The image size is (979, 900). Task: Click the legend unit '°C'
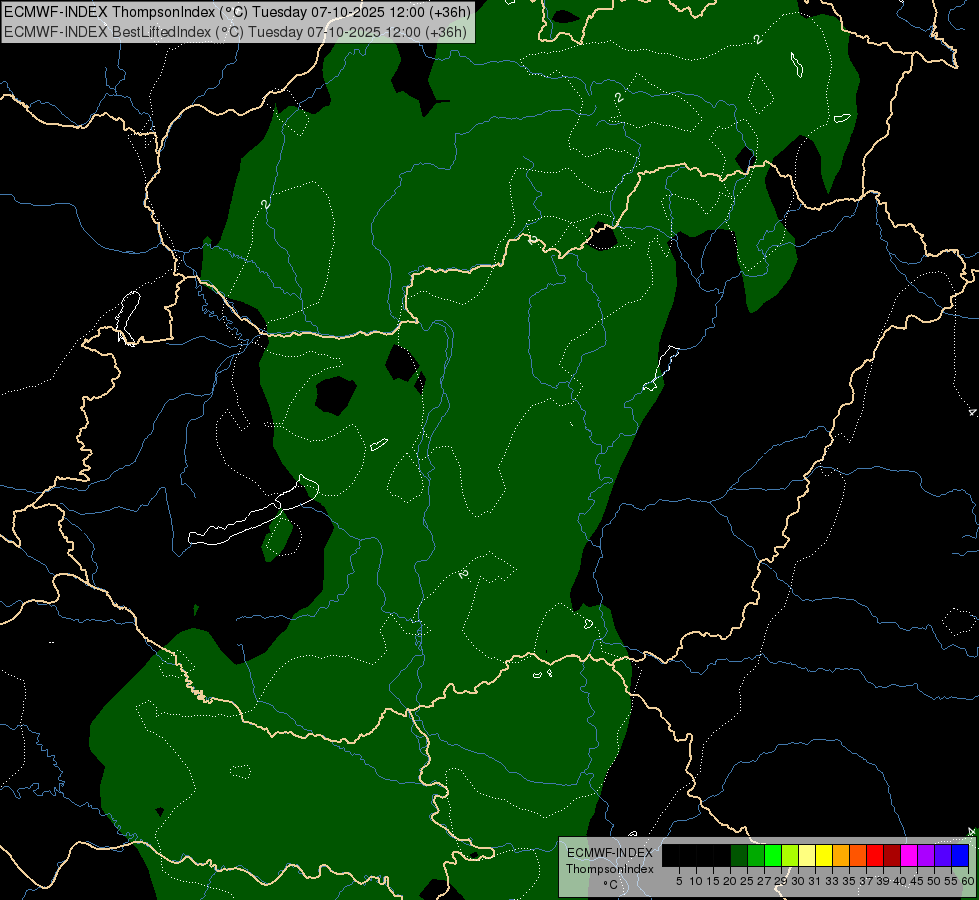610,885
